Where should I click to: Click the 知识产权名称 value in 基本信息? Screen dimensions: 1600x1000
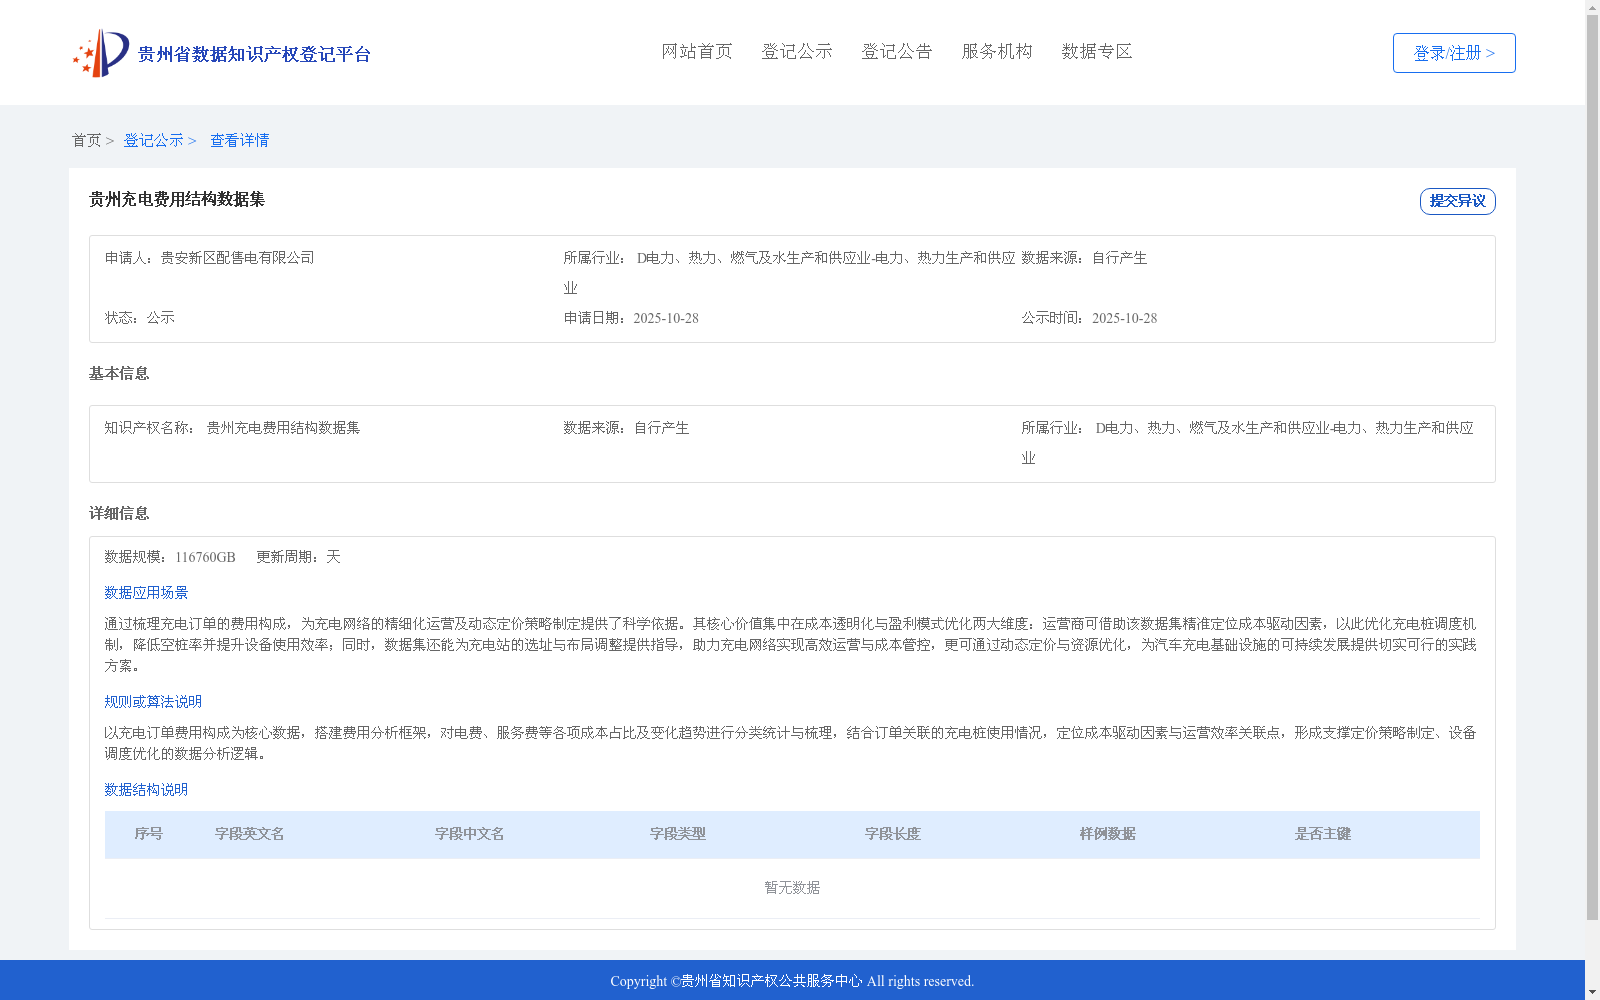(283, 428)
